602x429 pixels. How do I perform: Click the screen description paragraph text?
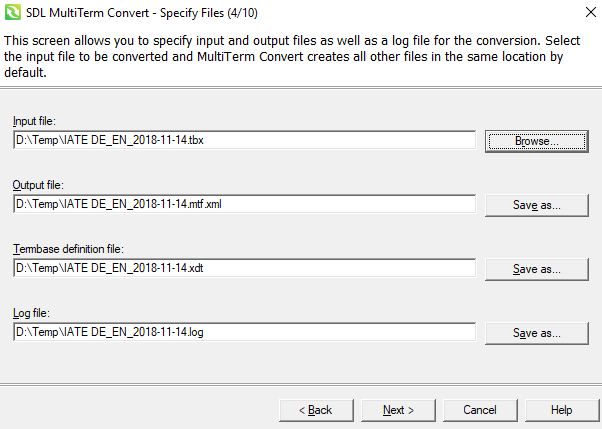pos(290,57)
